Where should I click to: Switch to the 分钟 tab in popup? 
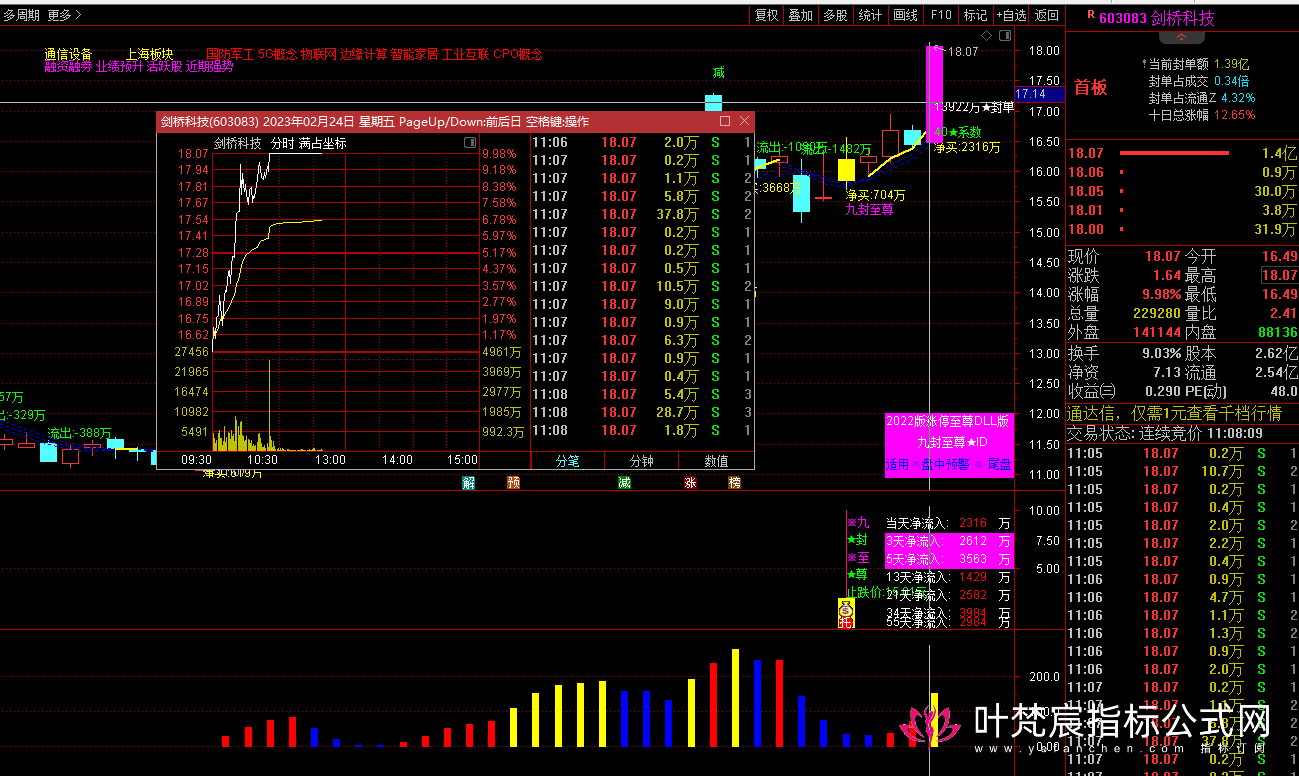coord(642,461)
